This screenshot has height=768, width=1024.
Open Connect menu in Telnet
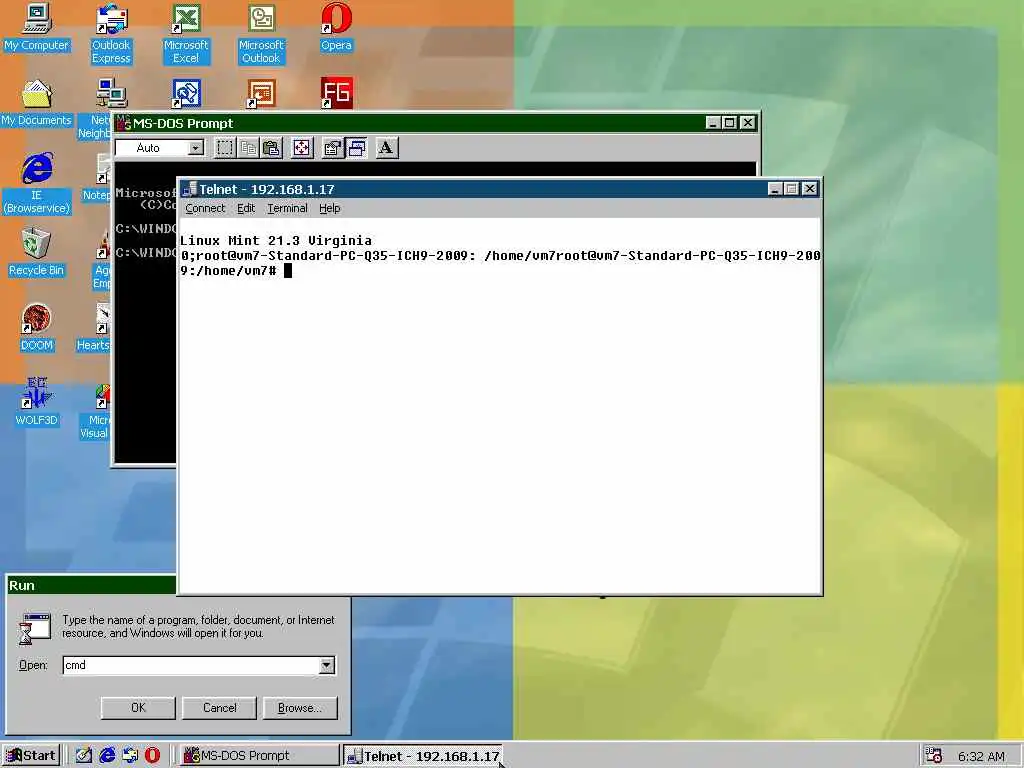tap(205, 208)
